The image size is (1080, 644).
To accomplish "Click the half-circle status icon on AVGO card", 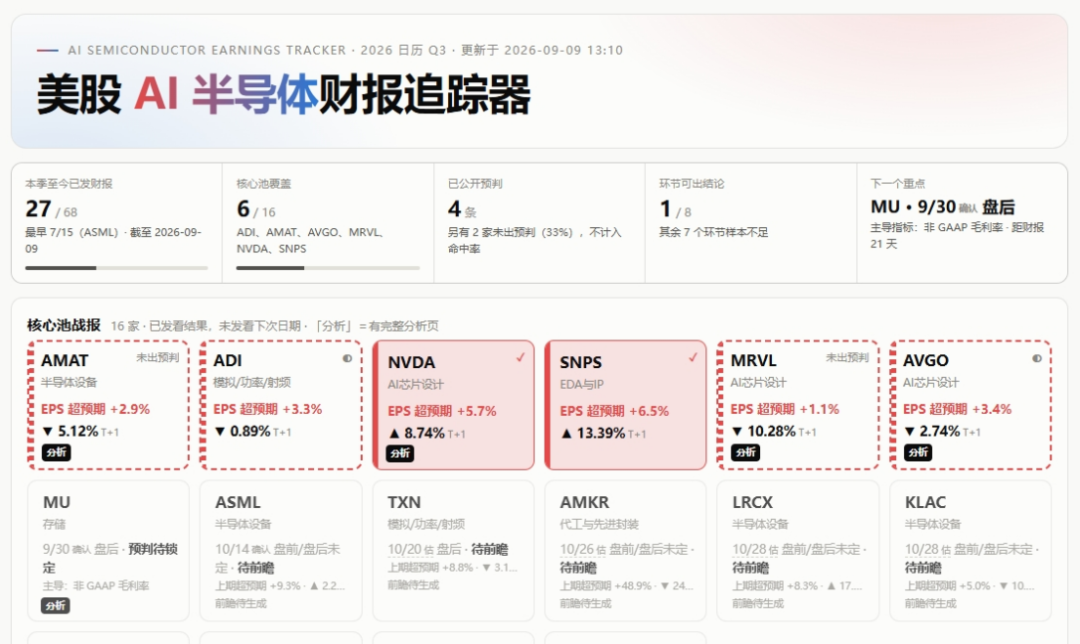I will coord(1037,358).
